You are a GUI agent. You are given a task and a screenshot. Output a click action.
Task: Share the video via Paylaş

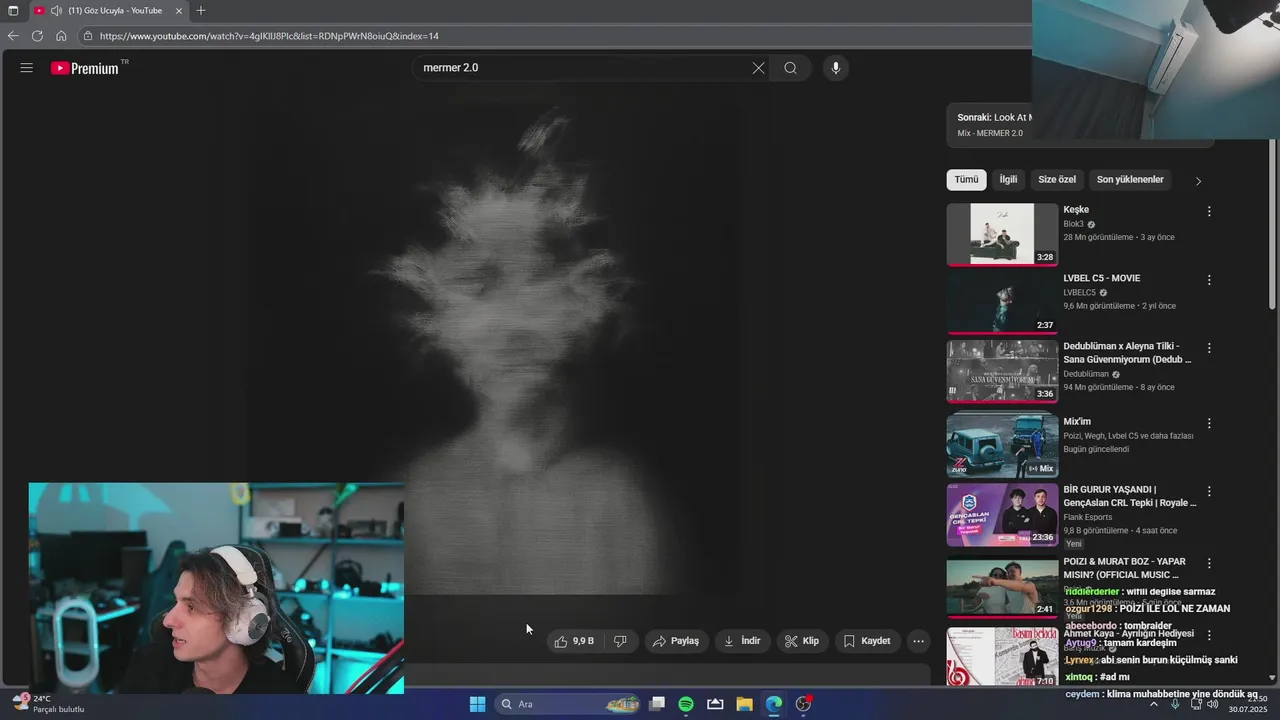676,641
